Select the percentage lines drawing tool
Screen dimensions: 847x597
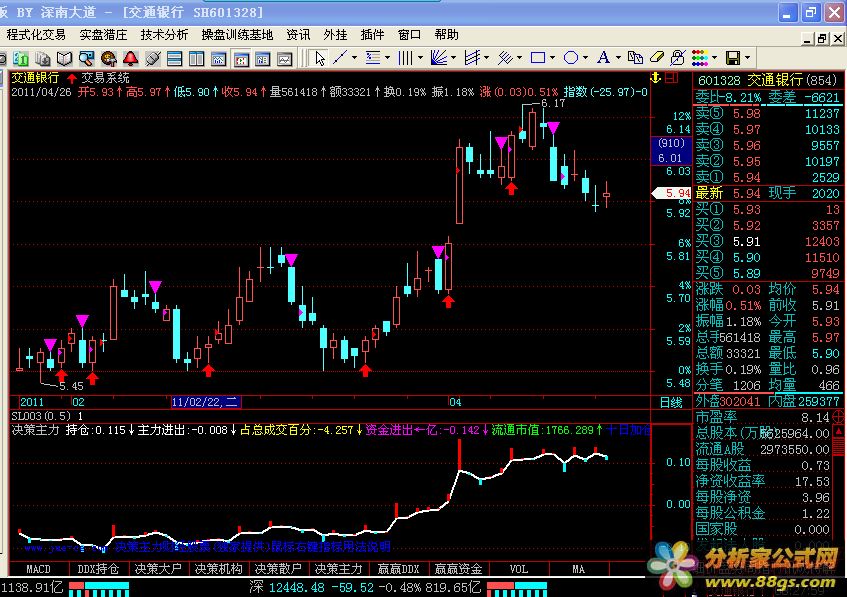[x=373, y=58]
